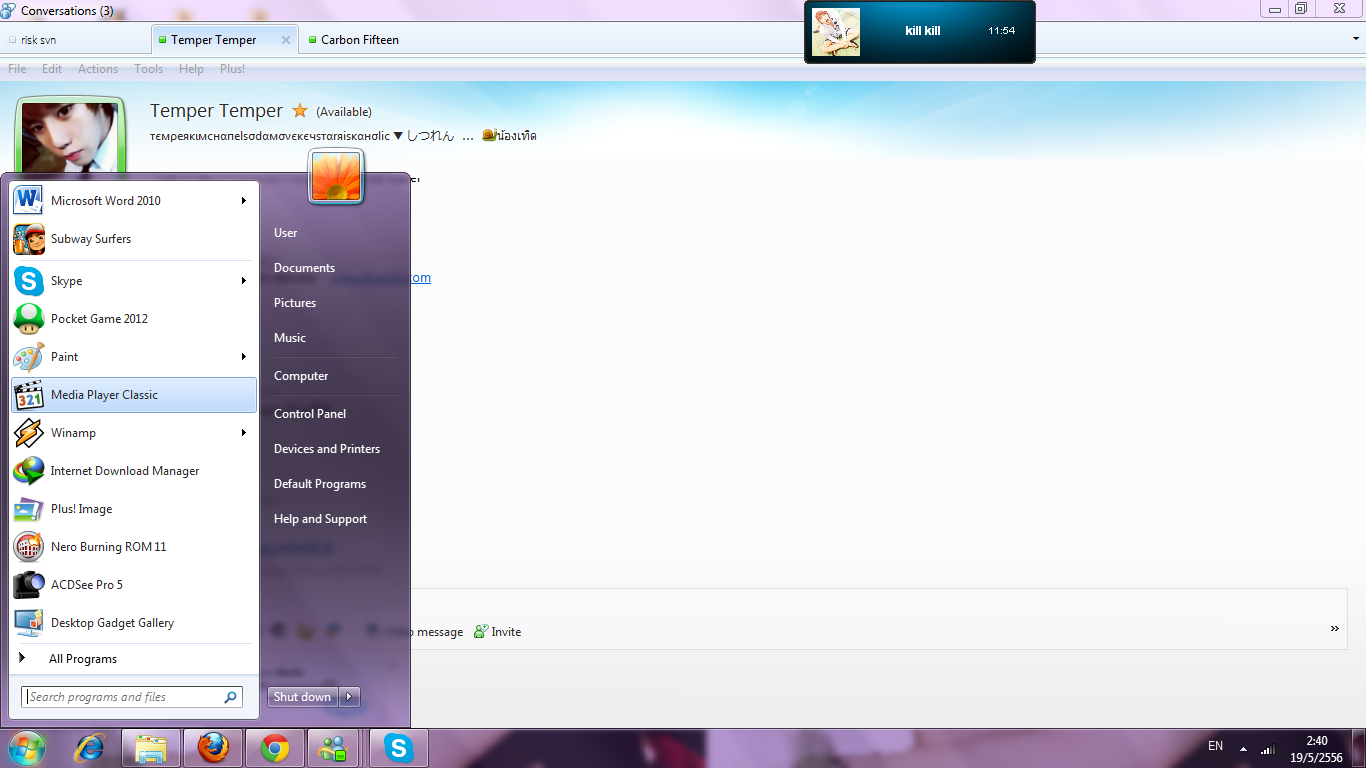Screen dimensions: 1366x768
Task: Open the conversation tab list dropdown
Action: click(1355, 39)
